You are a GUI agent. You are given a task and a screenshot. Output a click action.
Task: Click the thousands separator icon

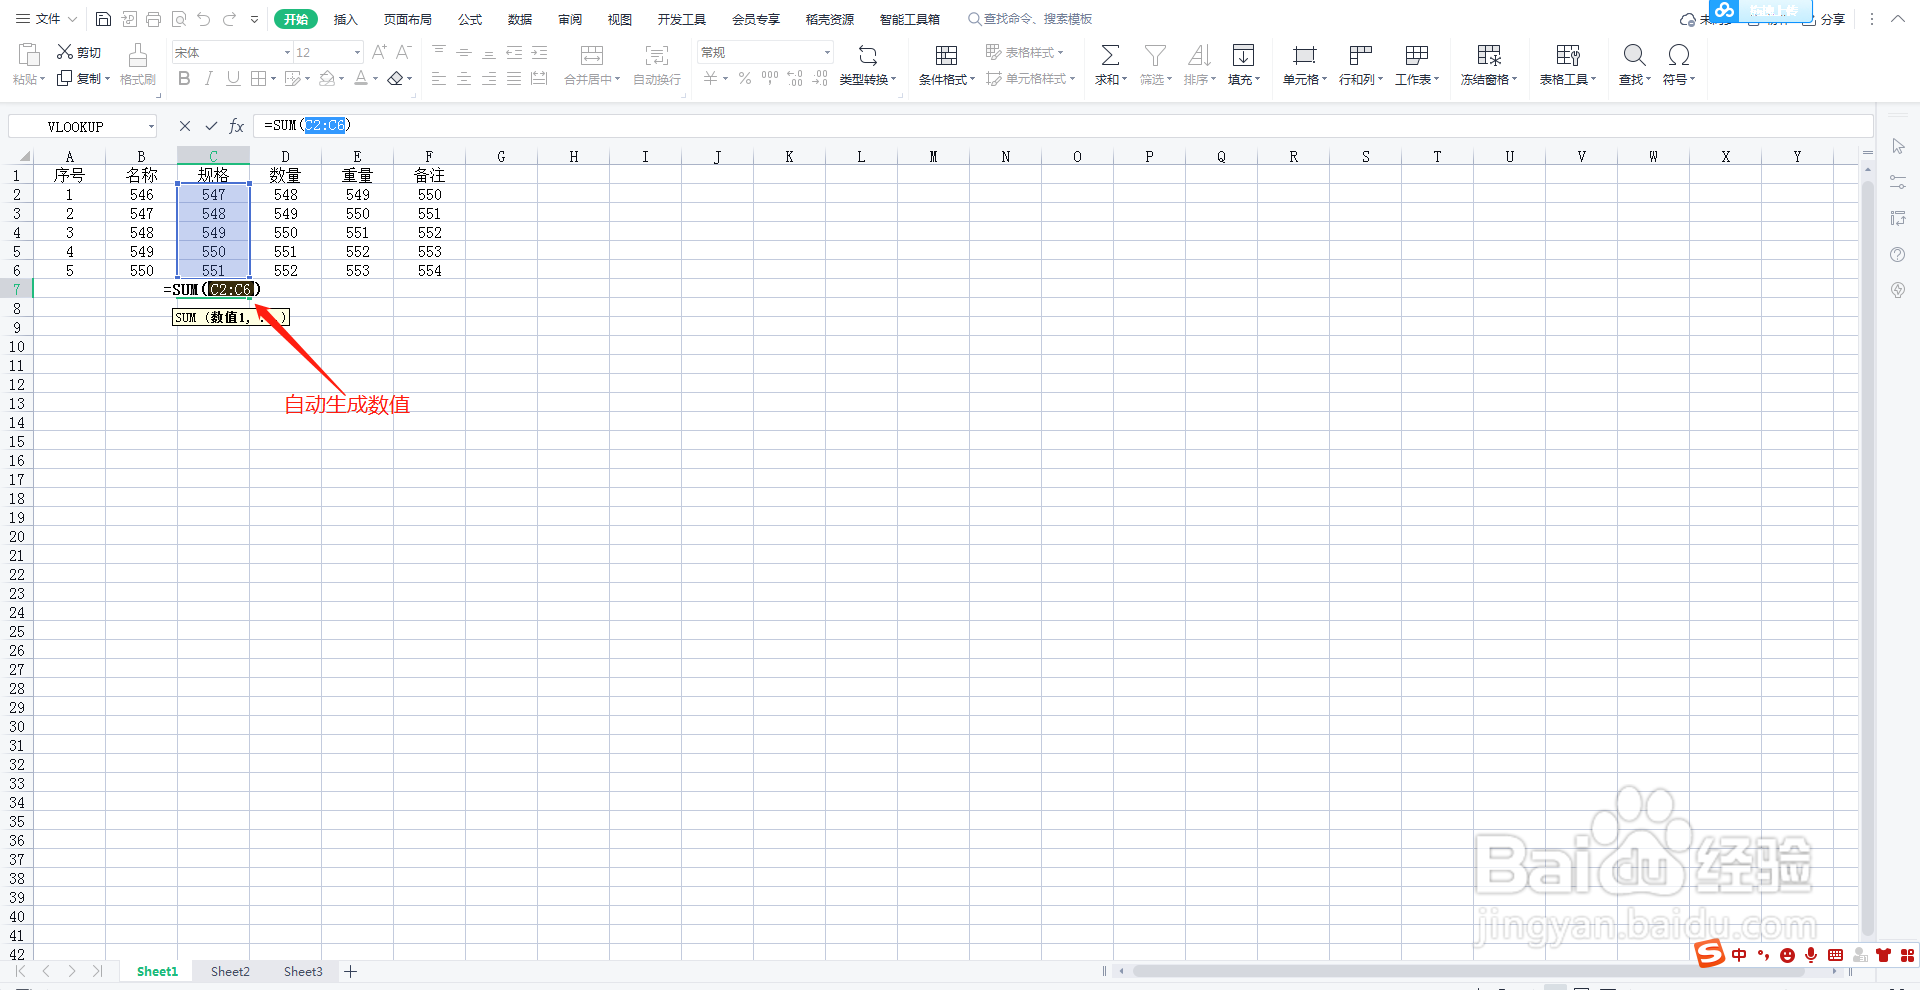[769, 78]
